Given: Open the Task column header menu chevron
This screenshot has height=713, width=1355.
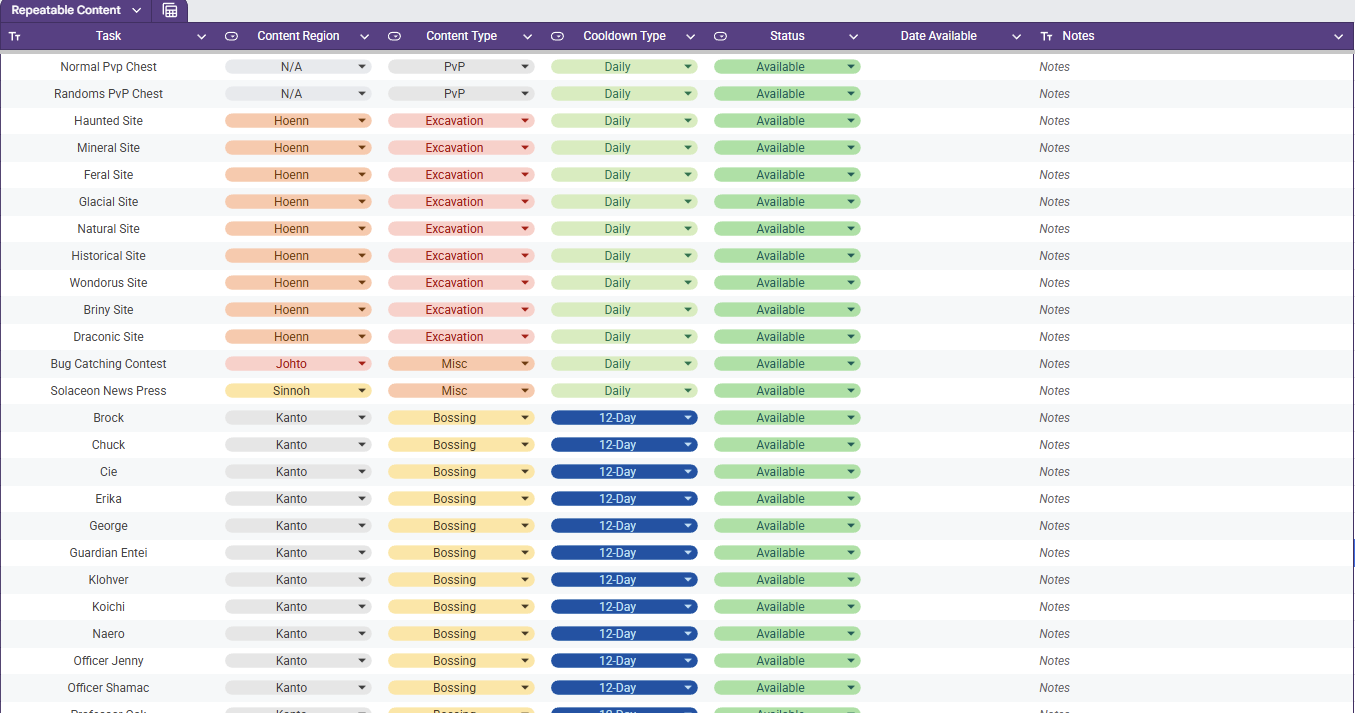Looking at the screenshot, I should pos(202,36).
